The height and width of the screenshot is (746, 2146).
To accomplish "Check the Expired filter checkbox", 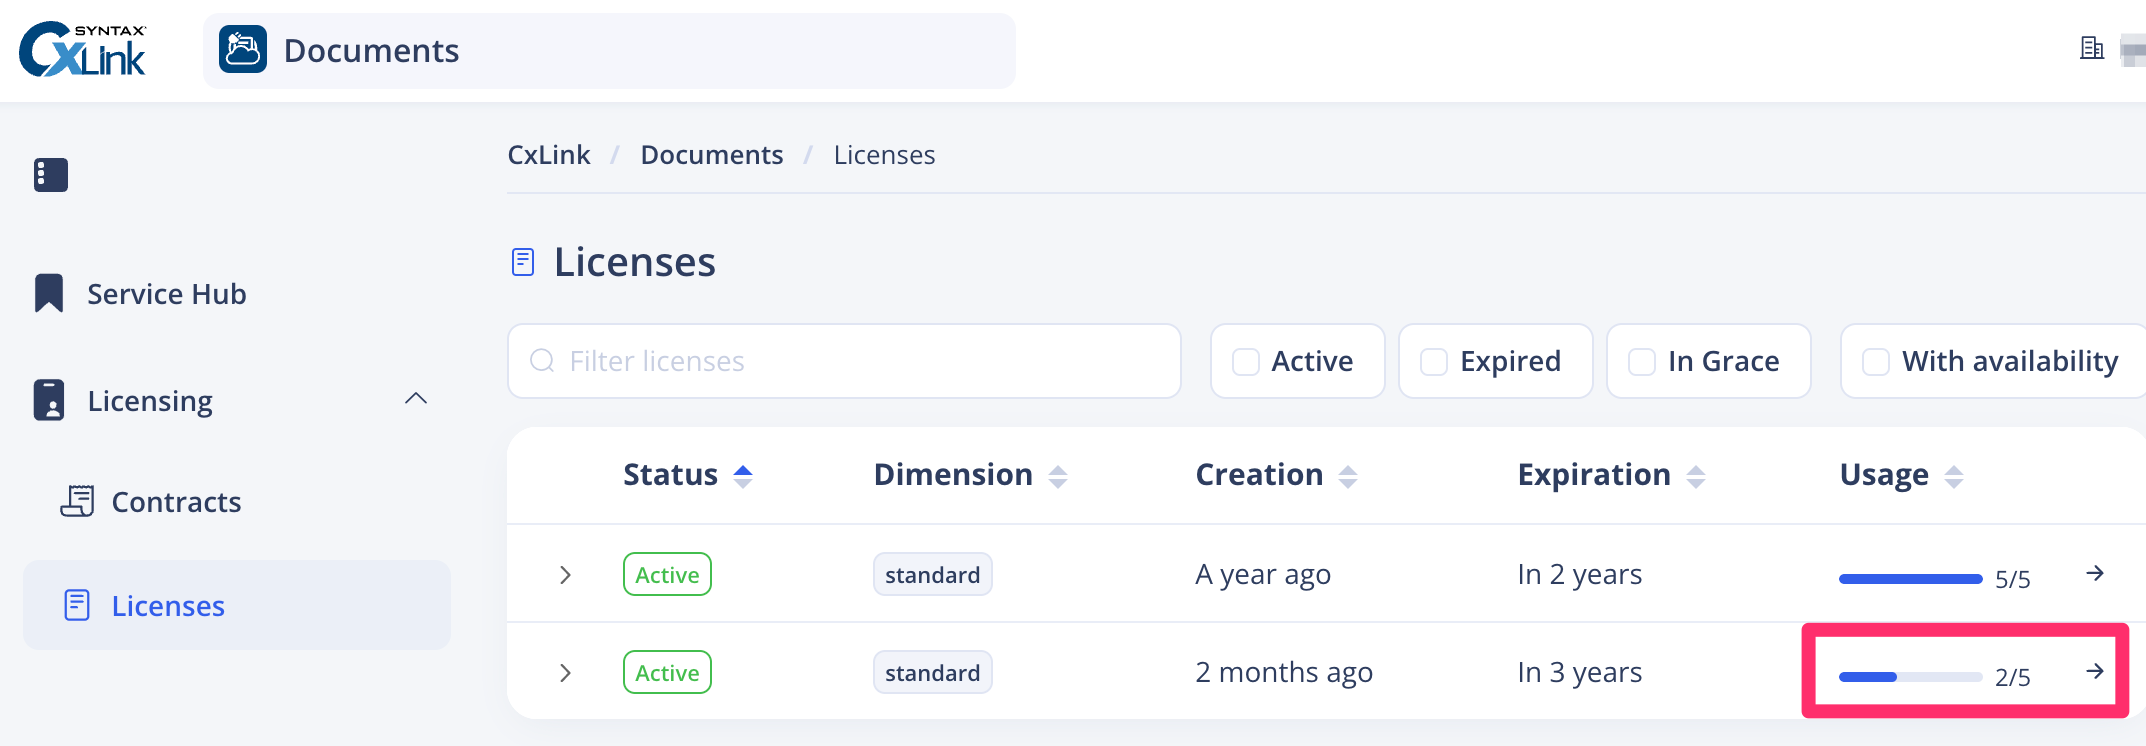I will [x=1434, y=362].
